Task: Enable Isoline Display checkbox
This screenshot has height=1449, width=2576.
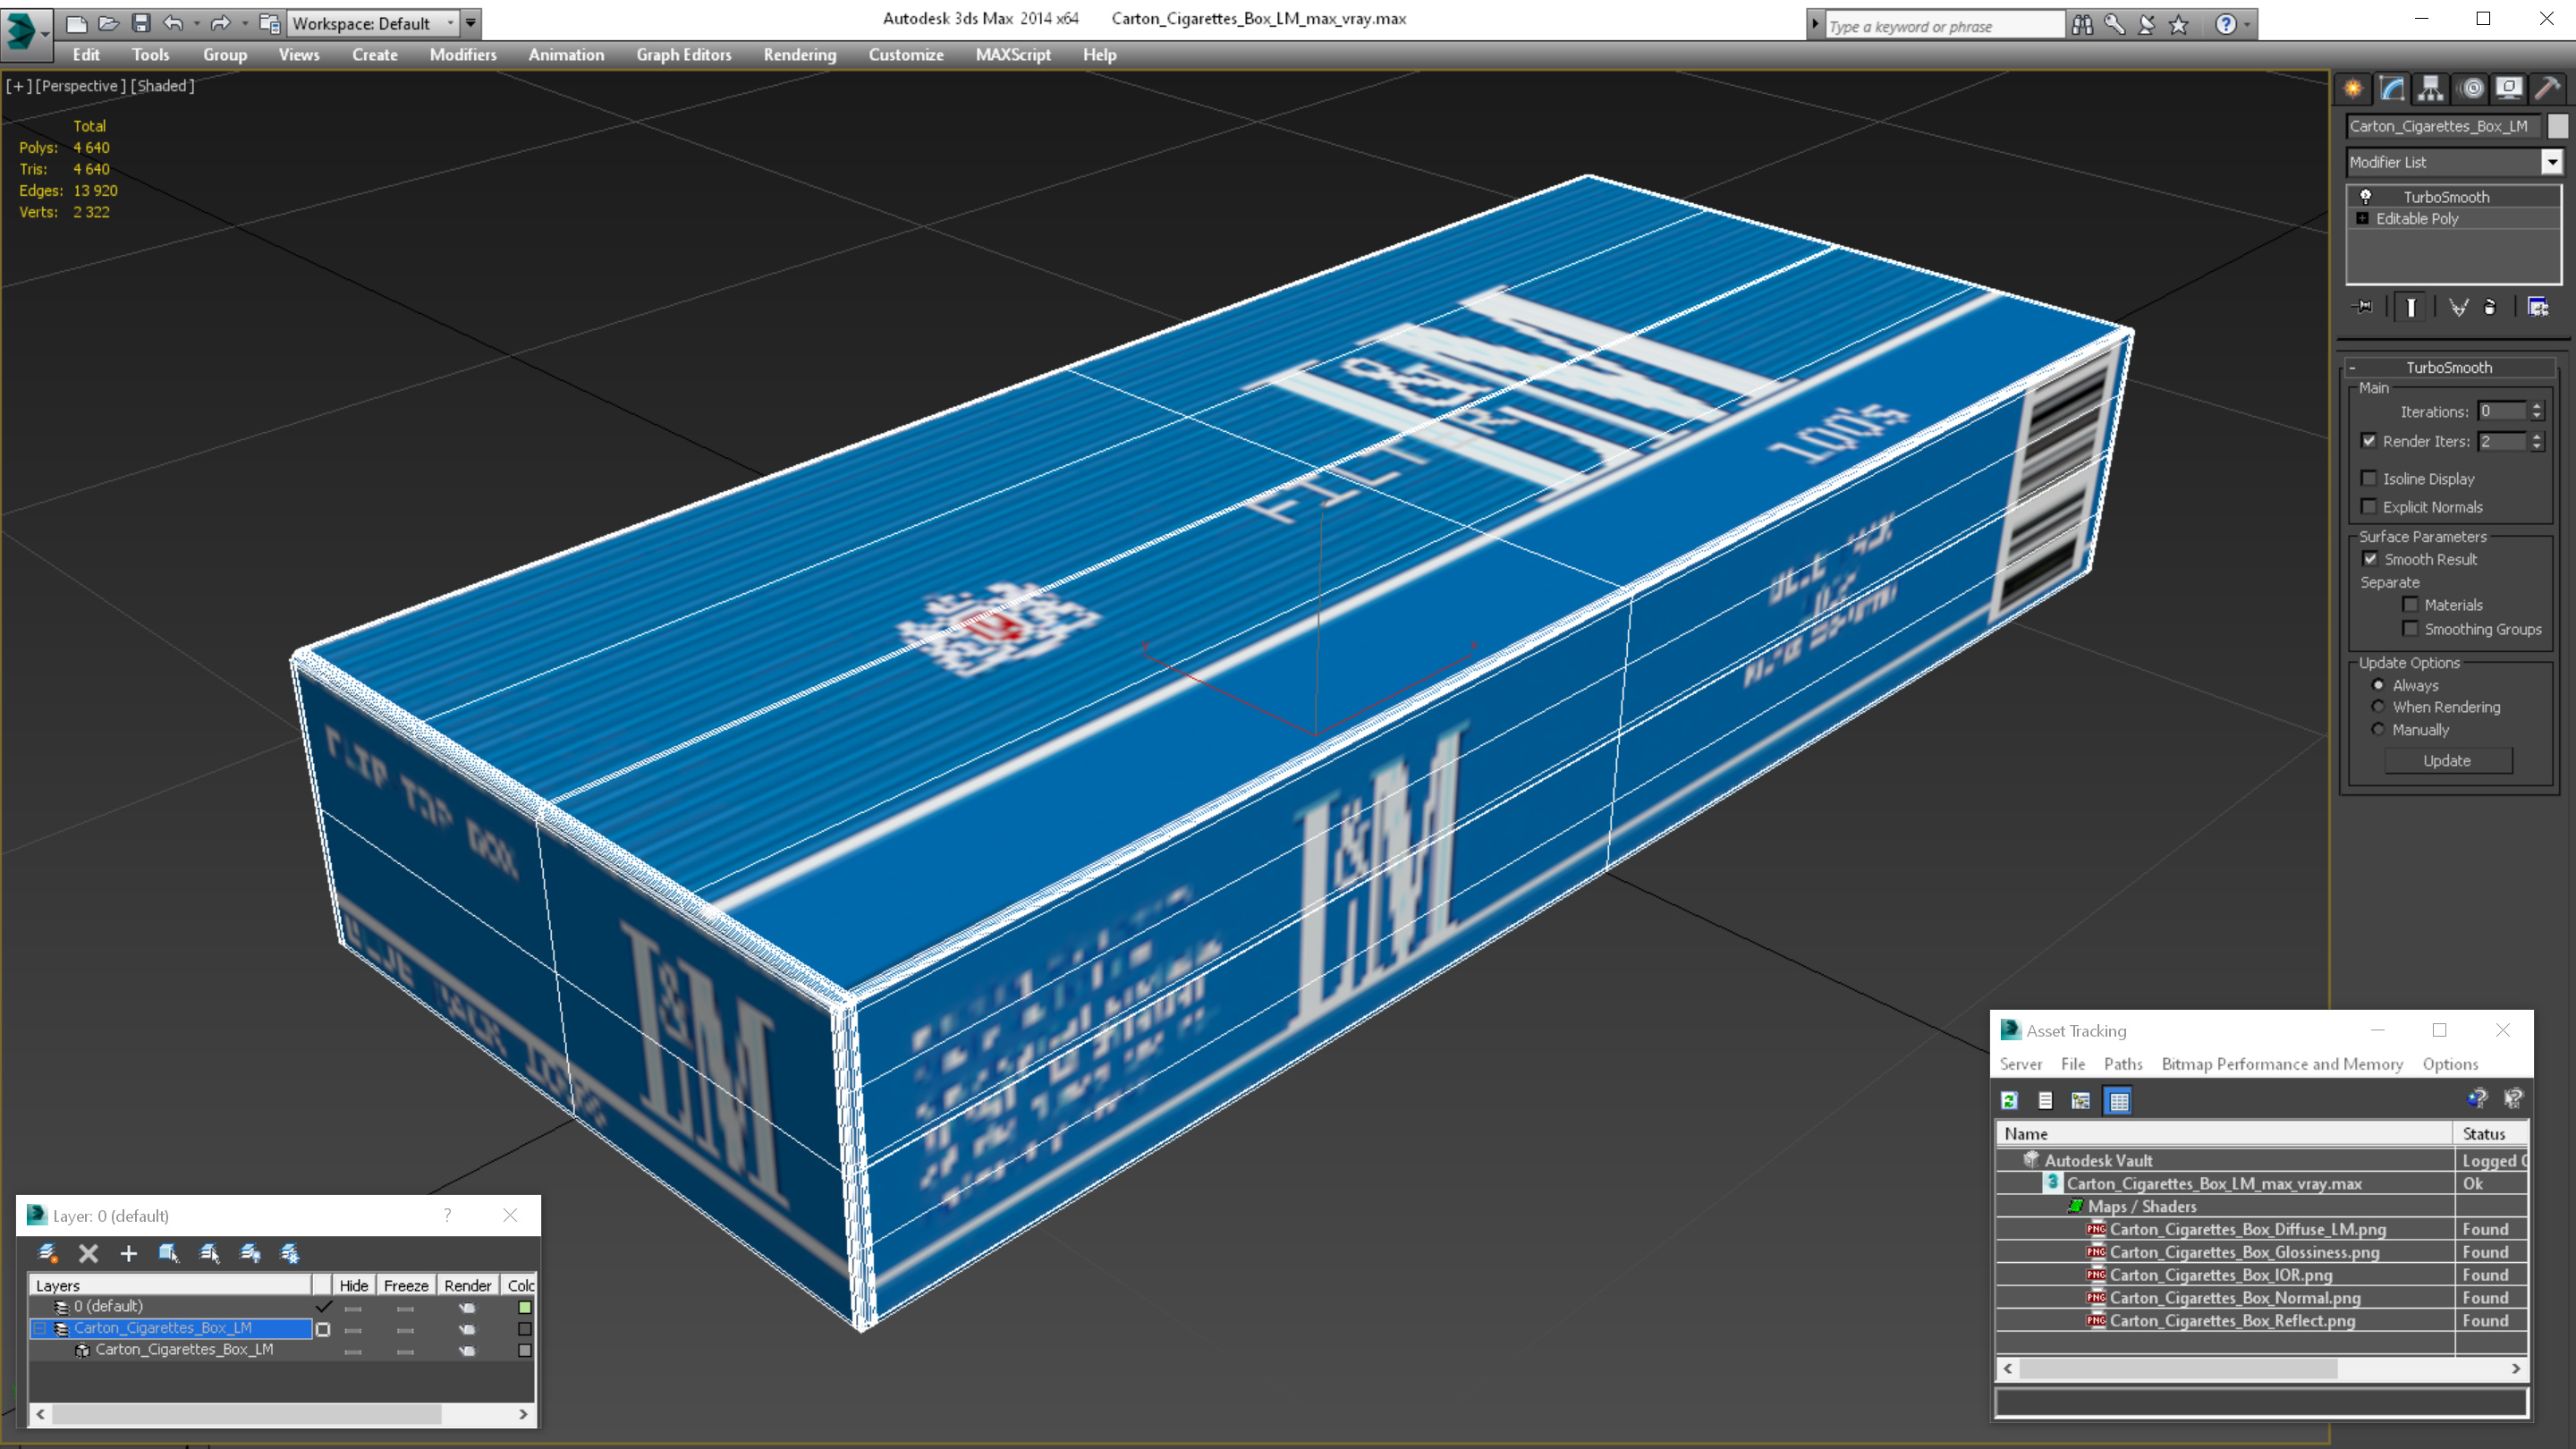Action: coord(2369,478)
